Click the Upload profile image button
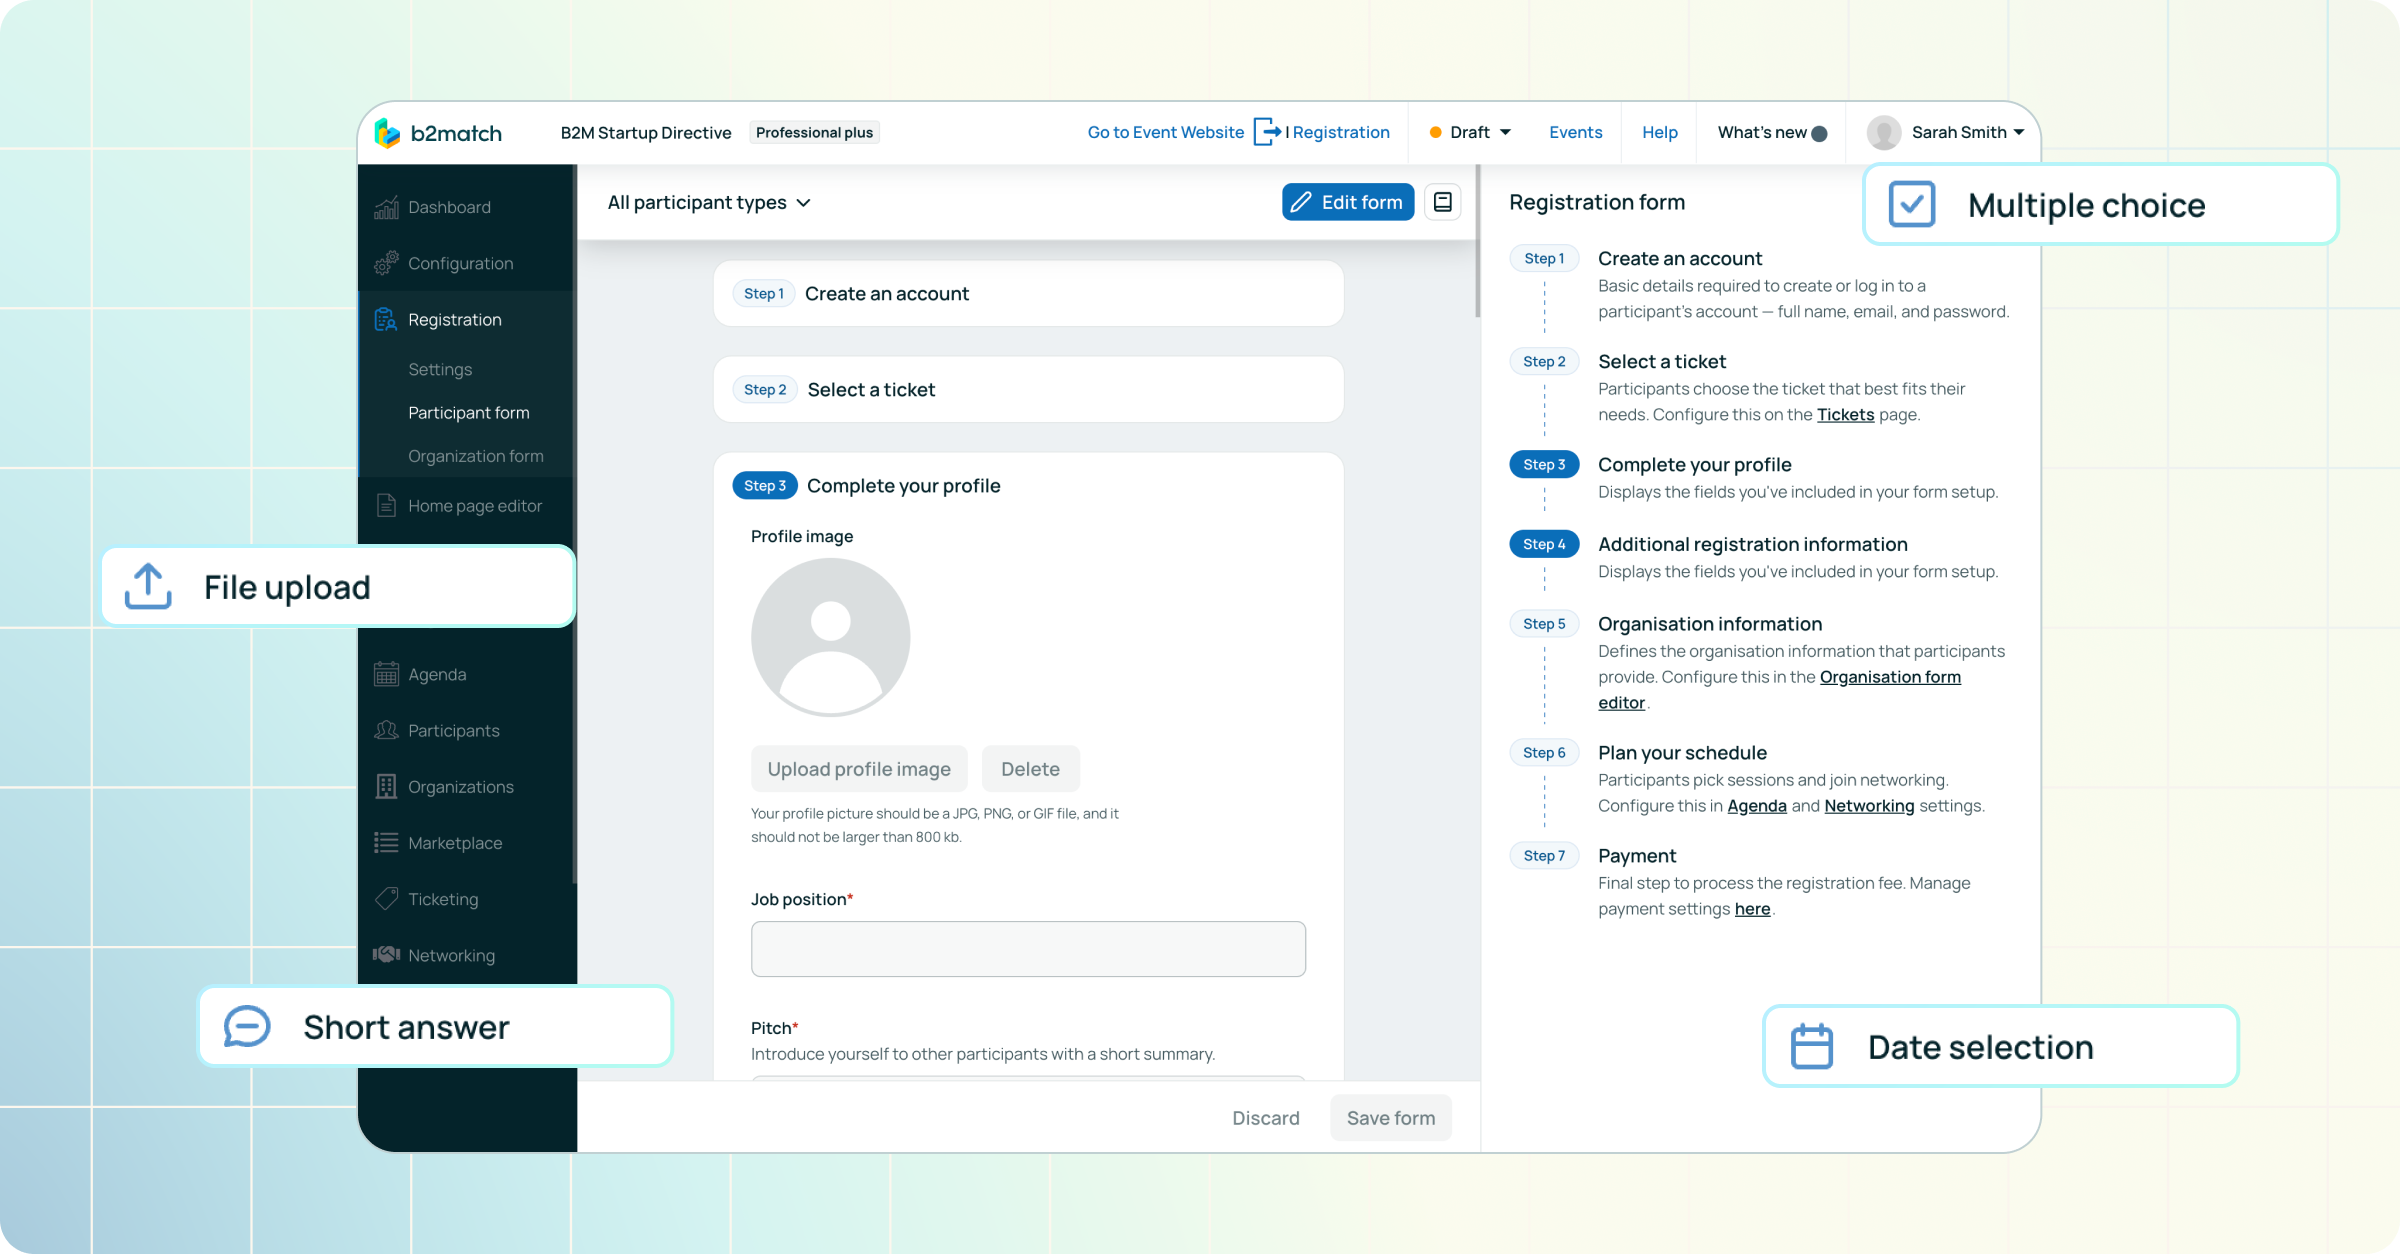The width and height of the screenshot is (2400, 1254). tap(859, 768)
